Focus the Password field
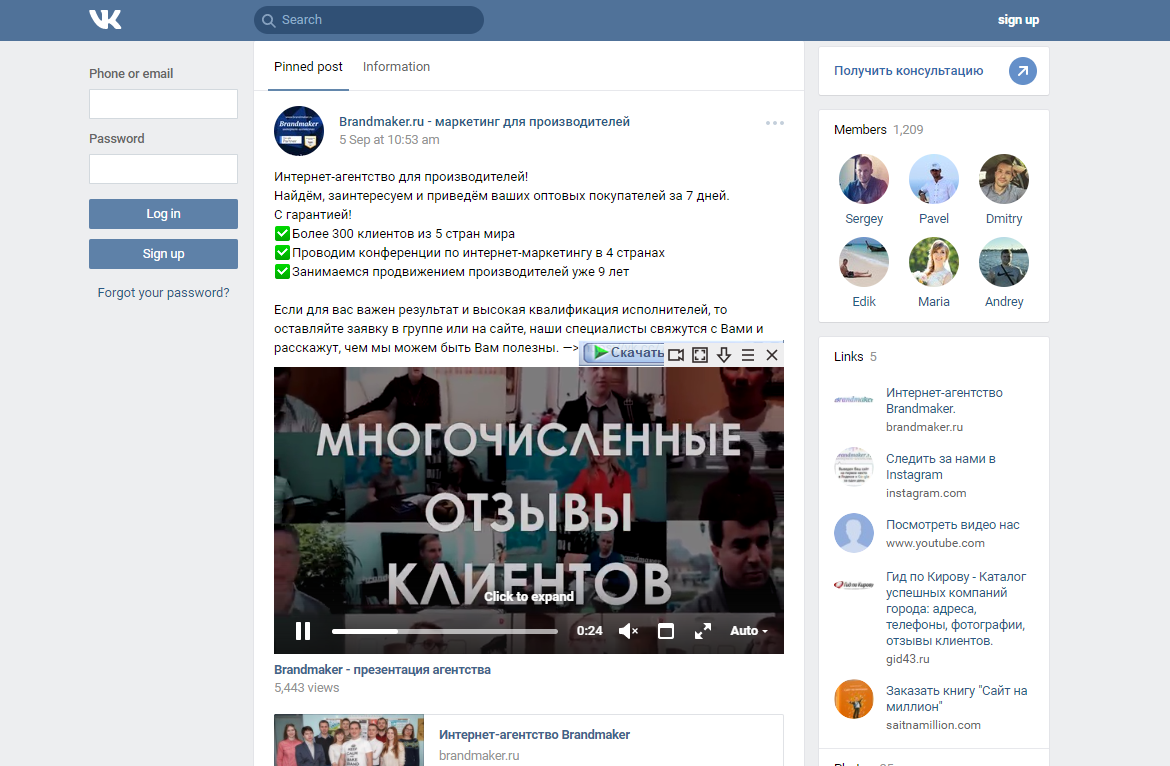Screen dimensions: 1170x766 (x=163, y=169)
